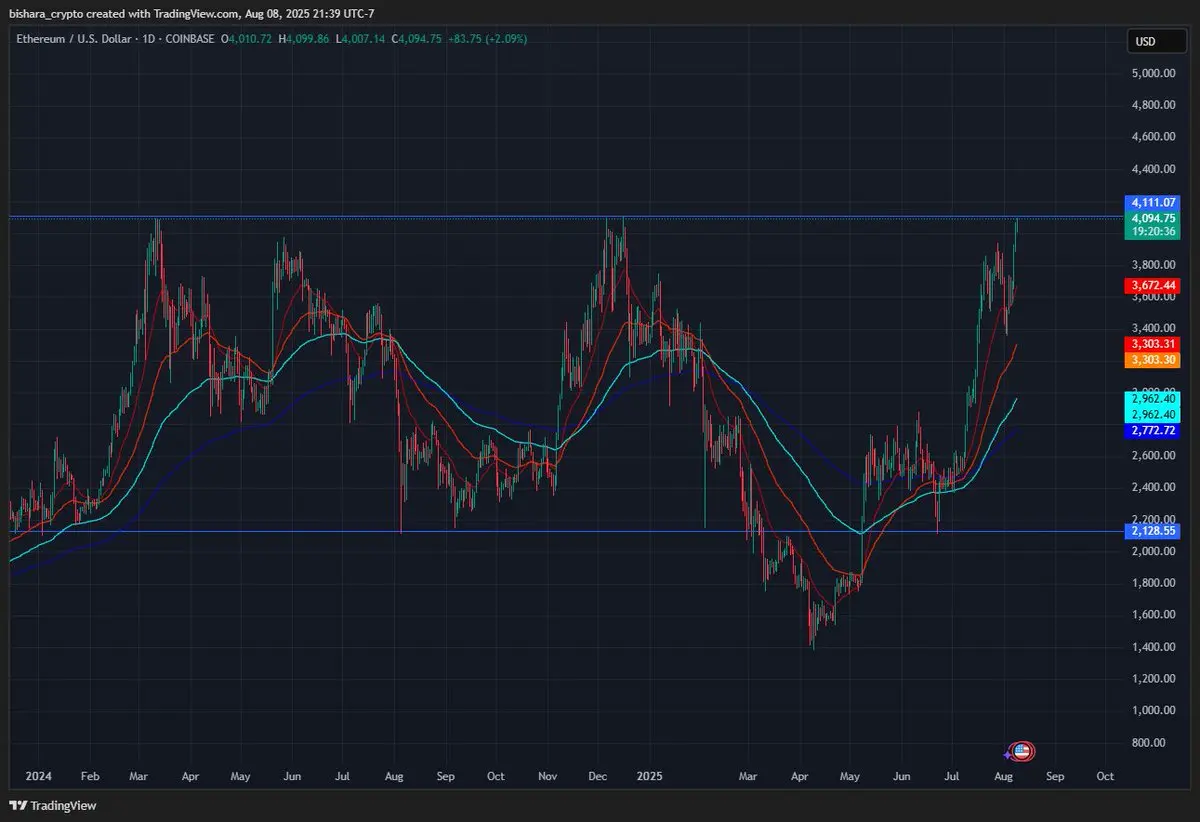Click the 1,000.00 price axis label
Screen dimensions: 1200x822
(x=1153, y=711)
